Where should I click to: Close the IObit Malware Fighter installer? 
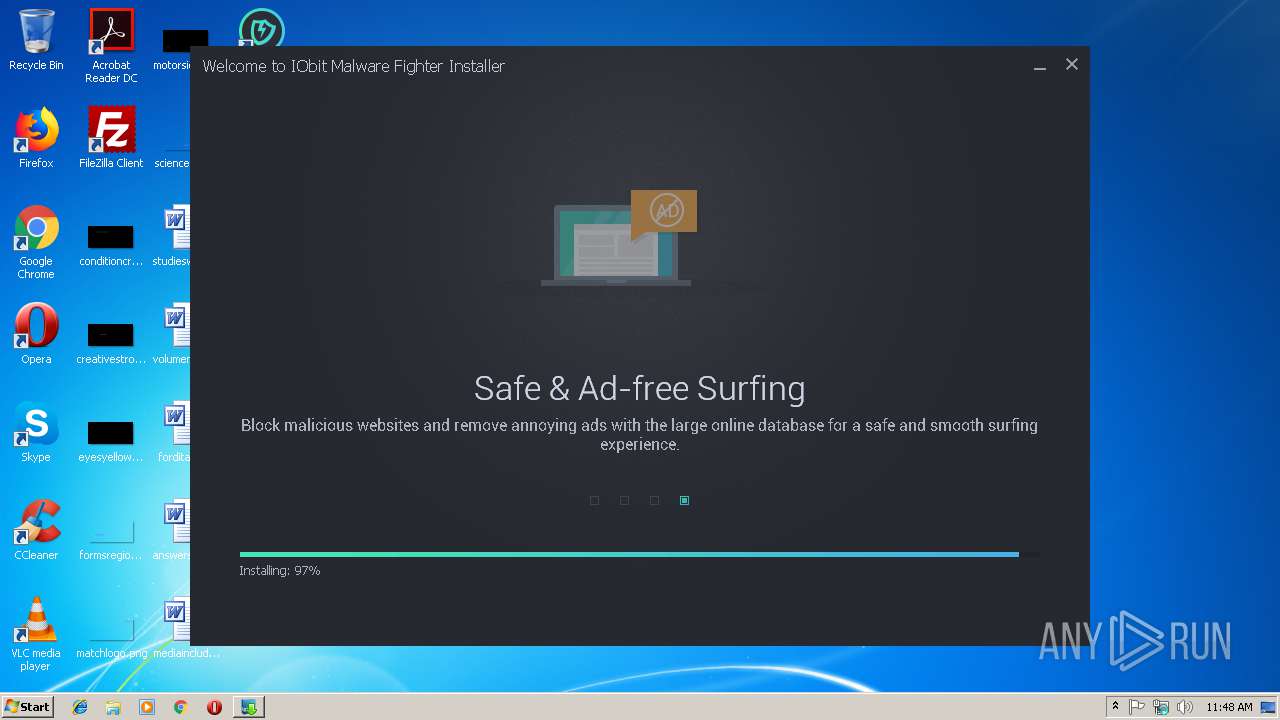tap(1072, 64)
